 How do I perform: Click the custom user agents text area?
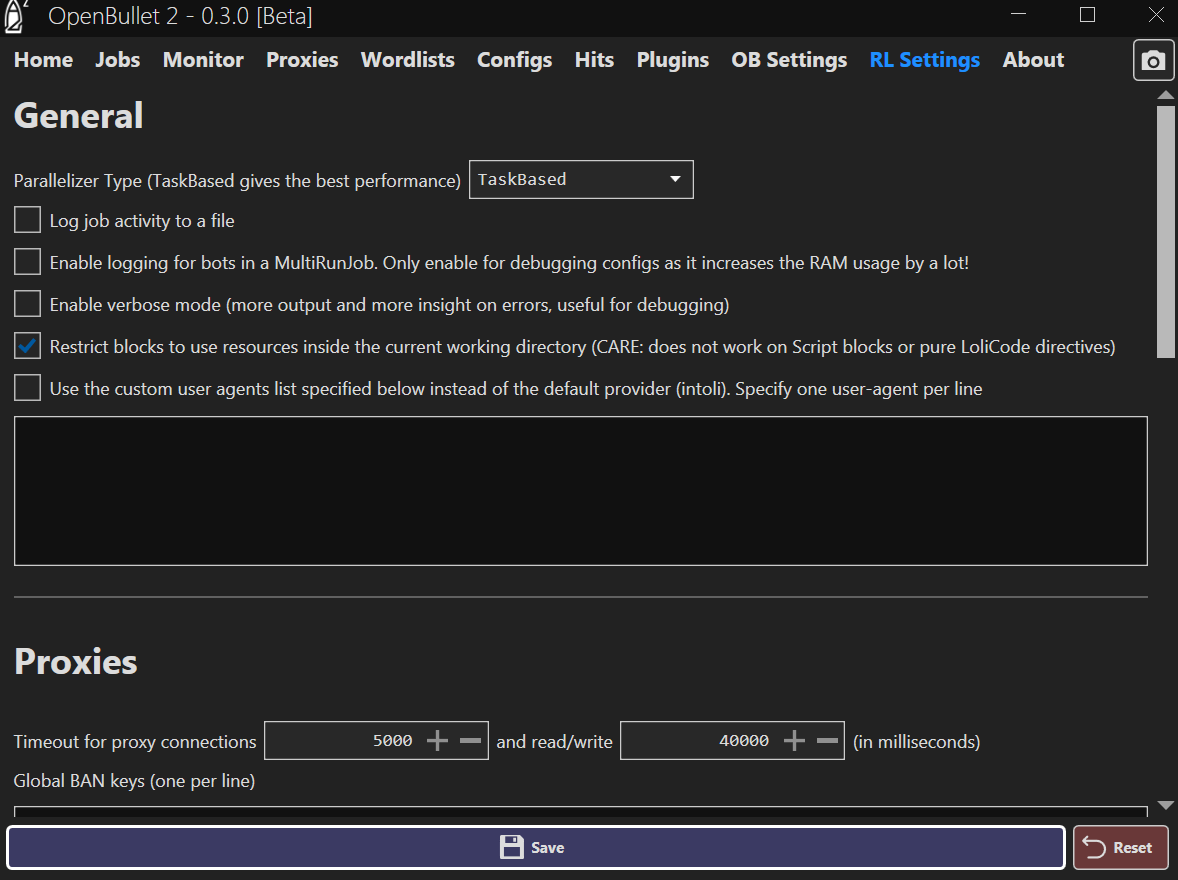(x=581, y=491)
